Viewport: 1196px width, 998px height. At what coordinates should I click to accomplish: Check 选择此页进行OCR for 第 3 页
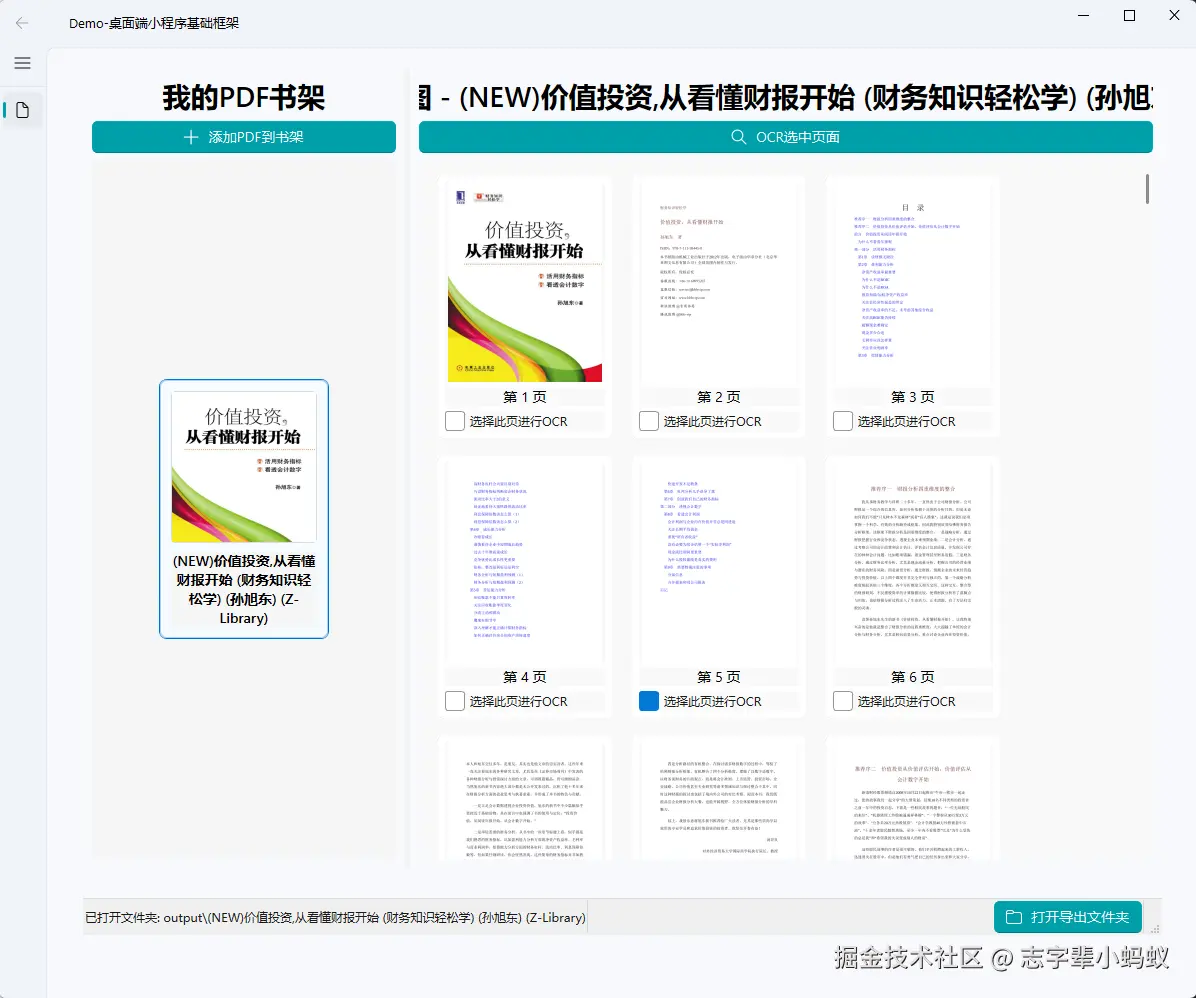point(843,421)
